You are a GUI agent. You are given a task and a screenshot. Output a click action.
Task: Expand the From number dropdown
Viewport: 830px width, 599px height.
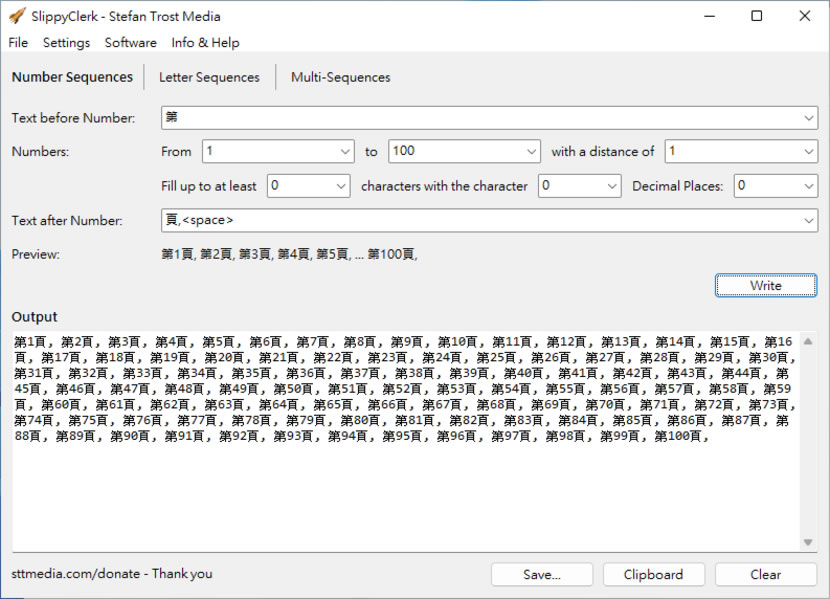tap(345, 152)
